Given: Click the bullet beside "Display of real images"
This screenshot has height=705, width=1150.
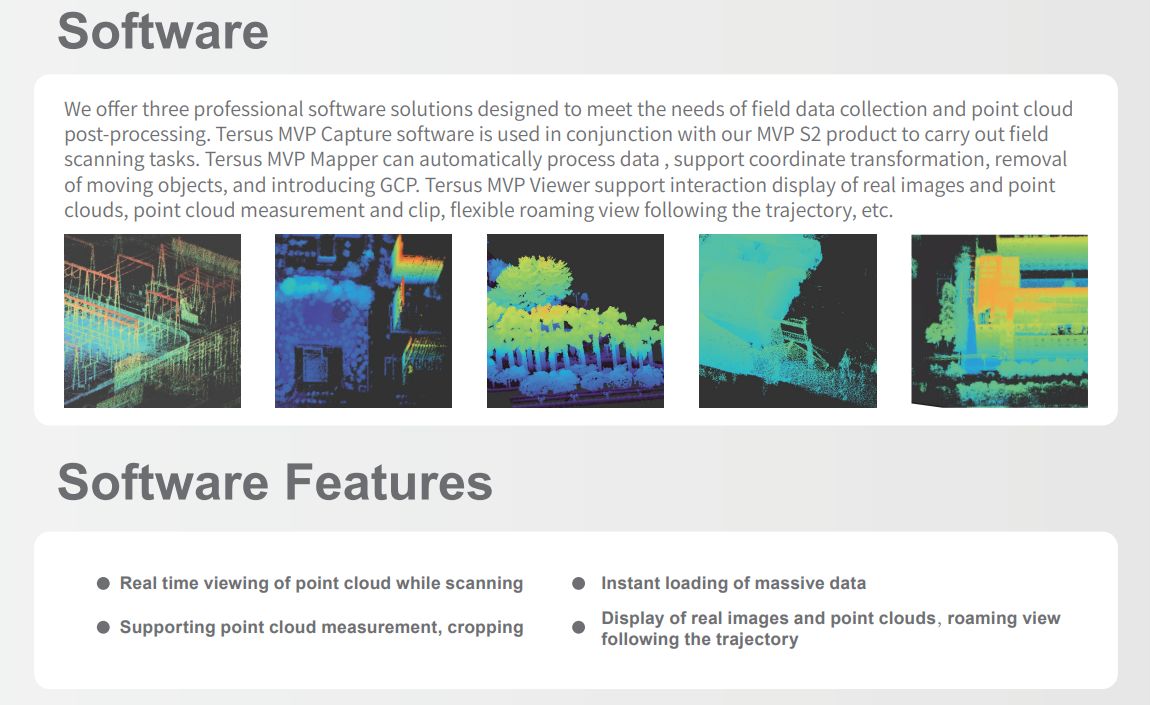Looking at the screenshot, I should click(x=578, y=628).
